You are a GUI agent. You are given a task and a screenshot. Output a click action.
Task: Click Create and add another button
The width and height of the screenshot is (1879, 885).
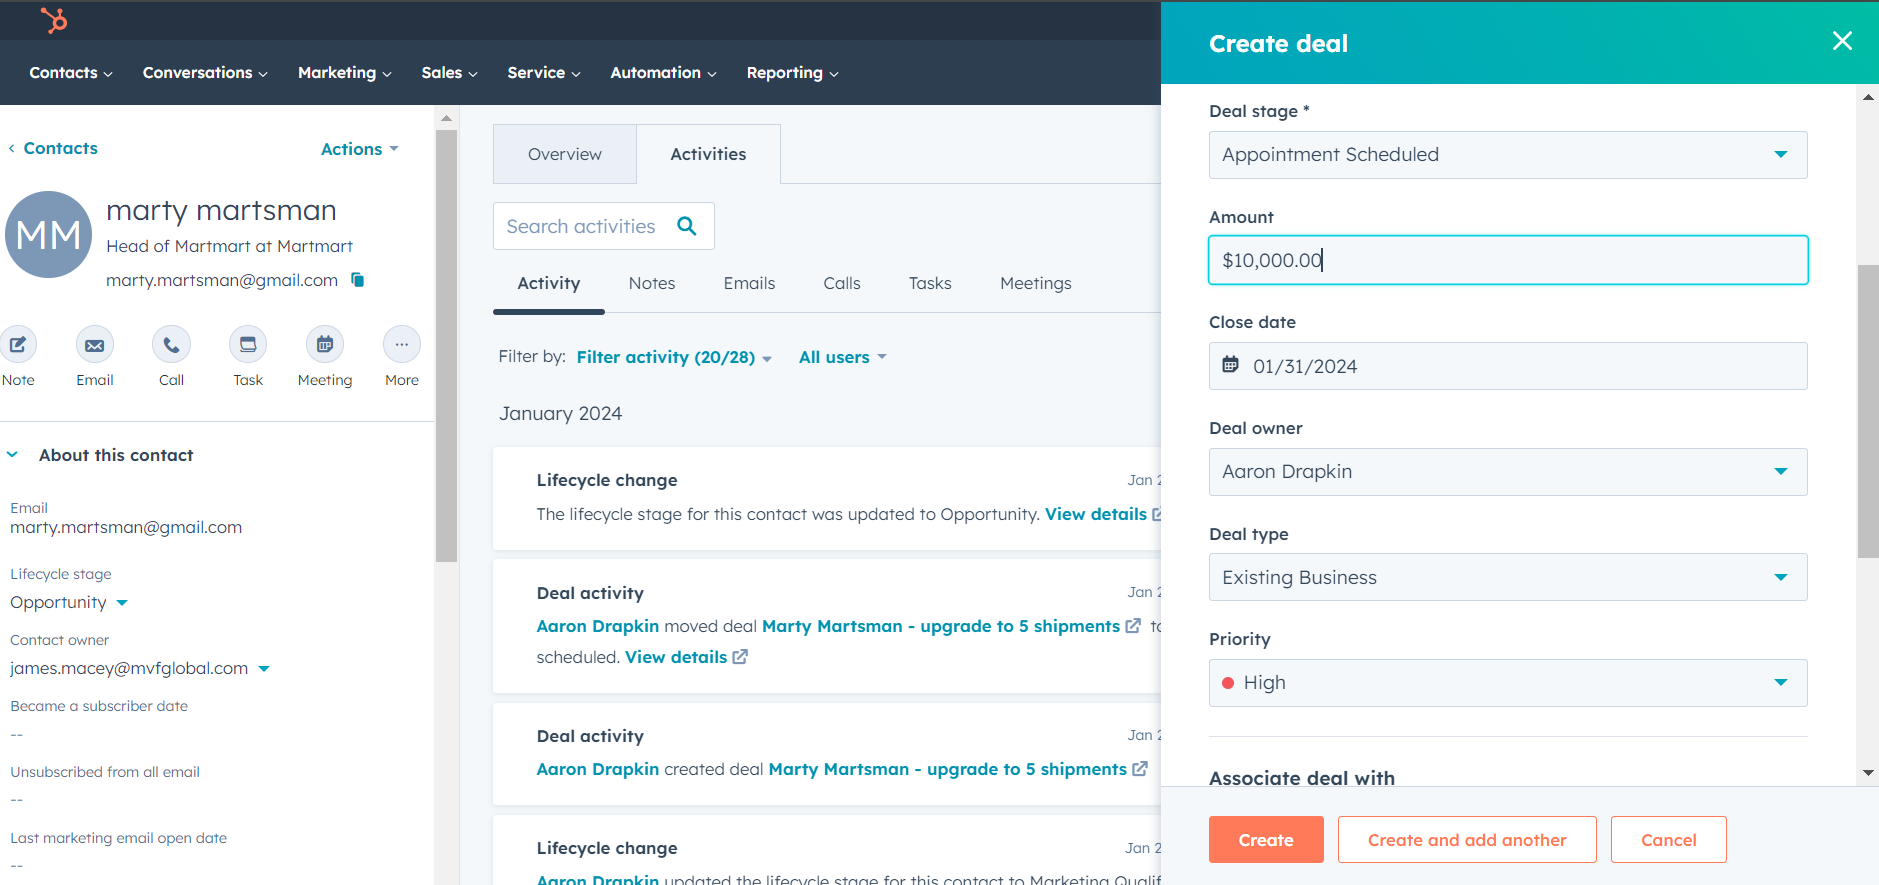coord(1466,840)
